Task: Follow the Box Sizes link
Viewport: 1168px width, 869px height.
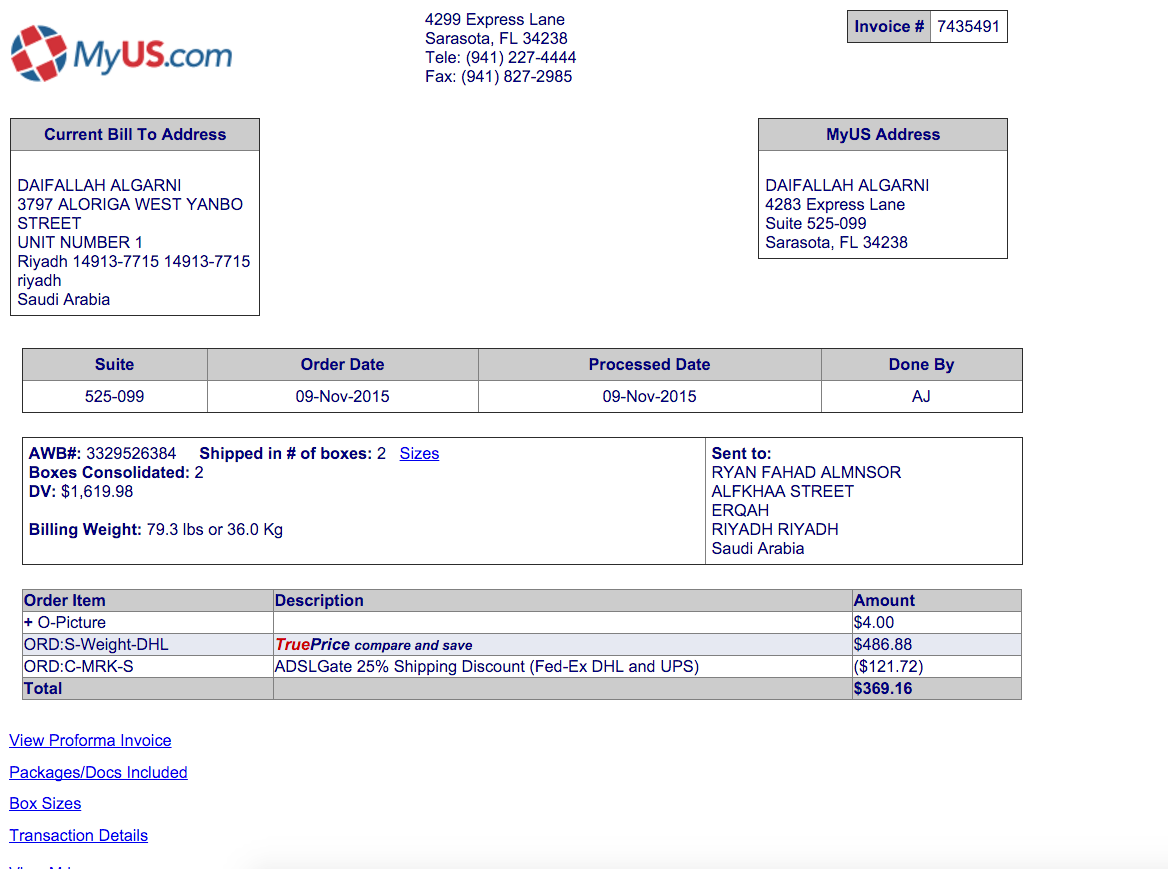Action: pyautogui.click(x=45, y=803)
